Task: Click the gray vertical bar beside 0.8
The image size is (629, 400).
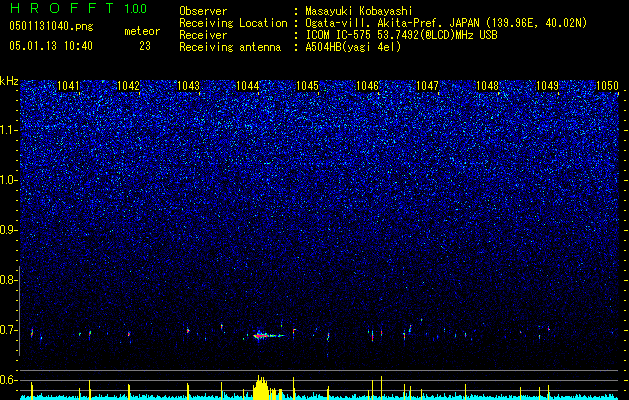Action: (x=19, y=311)
